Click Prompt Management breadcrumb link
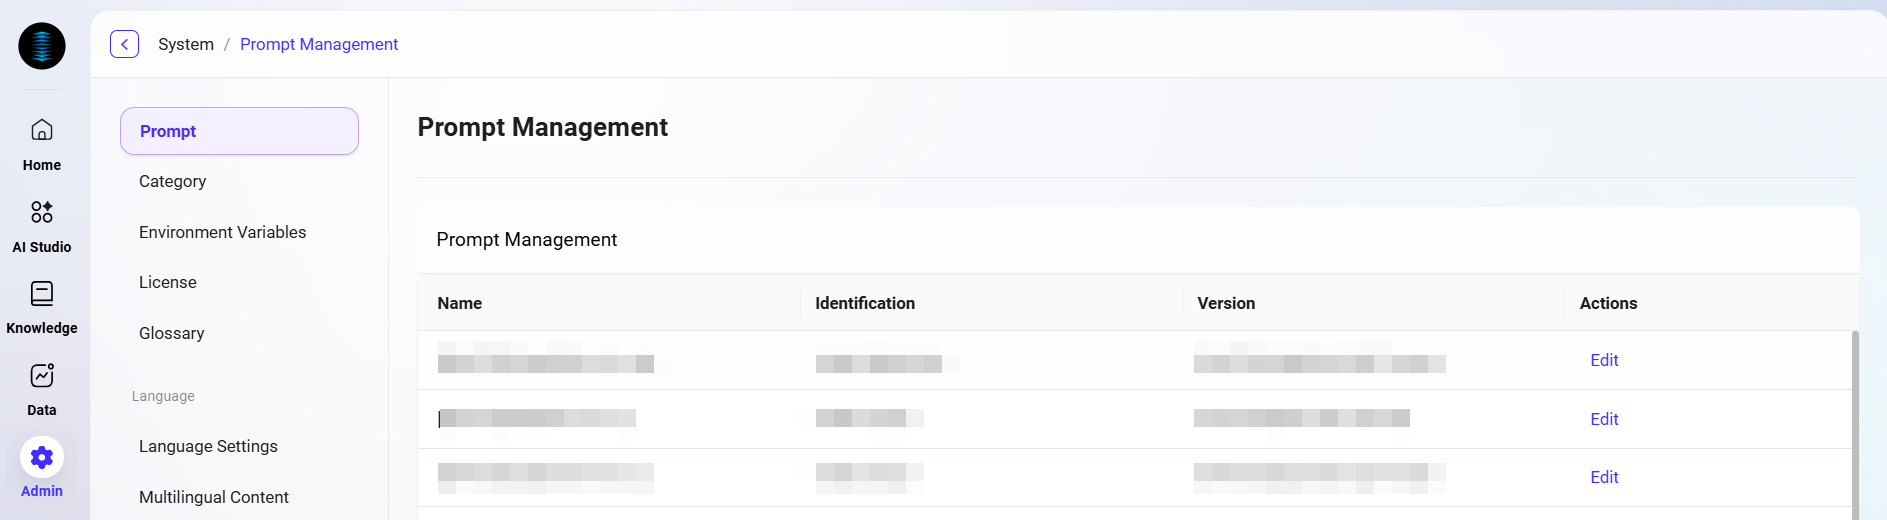The width and height of the screenshot is (1887, 520). [319, 44]
